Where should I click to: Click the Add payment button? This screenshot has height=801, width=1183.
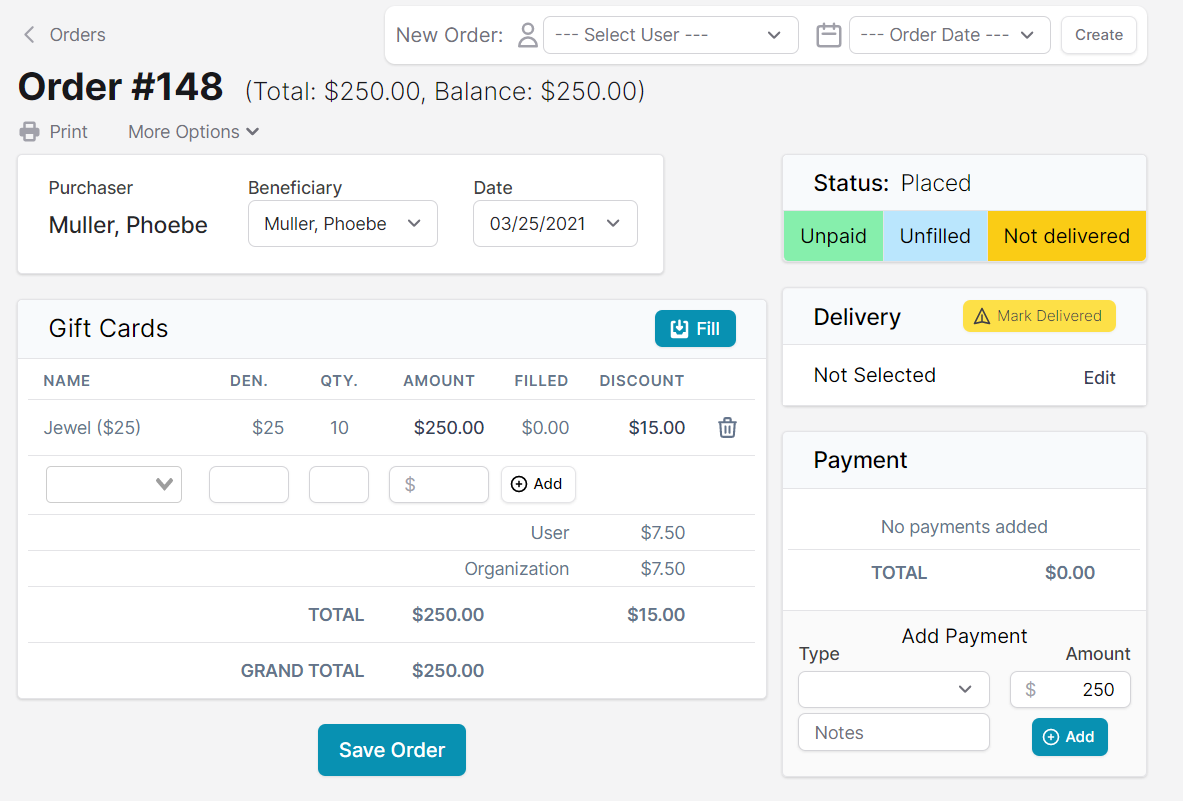pos(1069,737)
